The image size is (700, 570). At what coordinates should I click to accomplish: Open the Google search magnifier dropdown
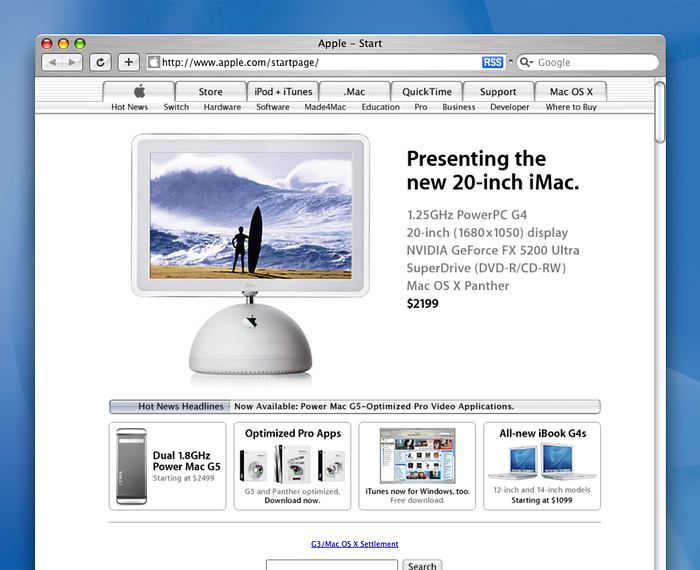click(526, 62)
